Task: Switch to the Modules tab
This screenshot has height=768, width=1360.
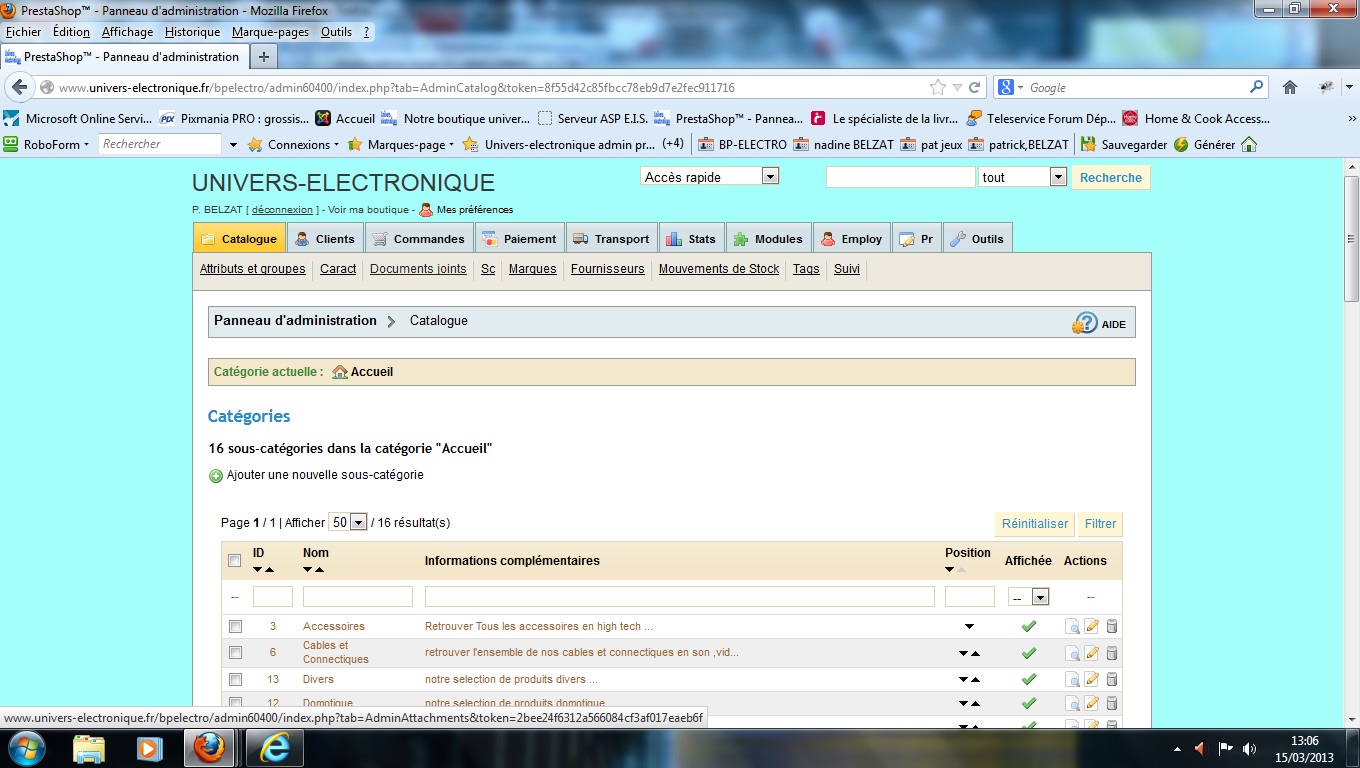Action: coord(769,239)
